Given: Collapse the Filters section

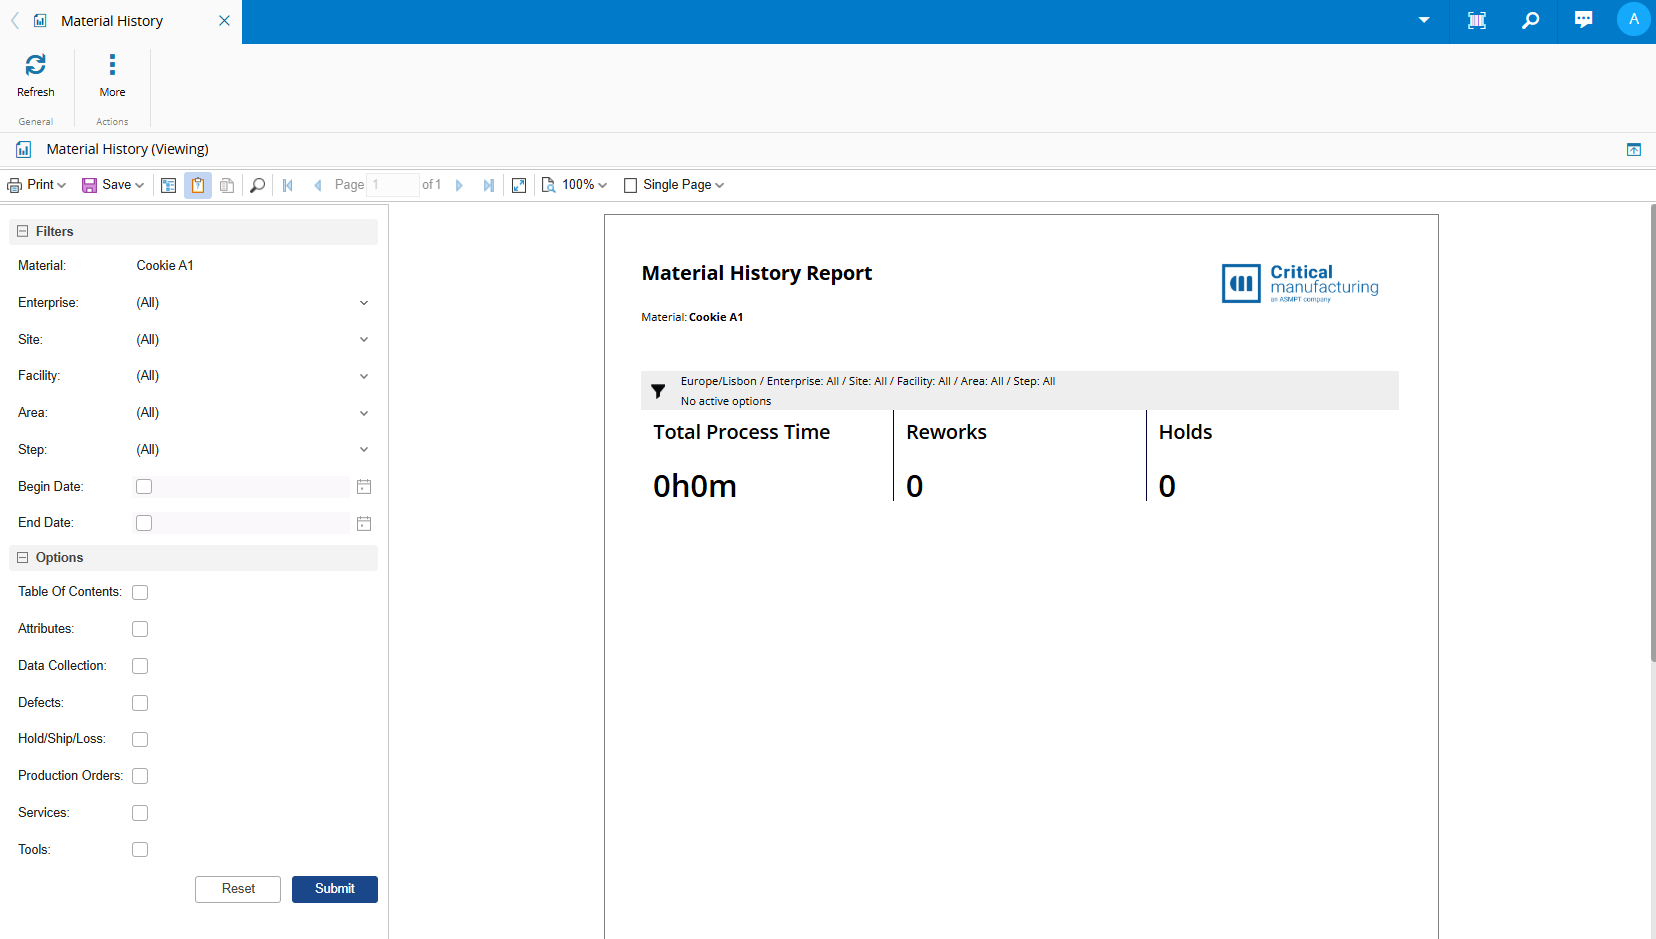Looking at the screenshot, I should pyautogui.click(x=23, y=231).
